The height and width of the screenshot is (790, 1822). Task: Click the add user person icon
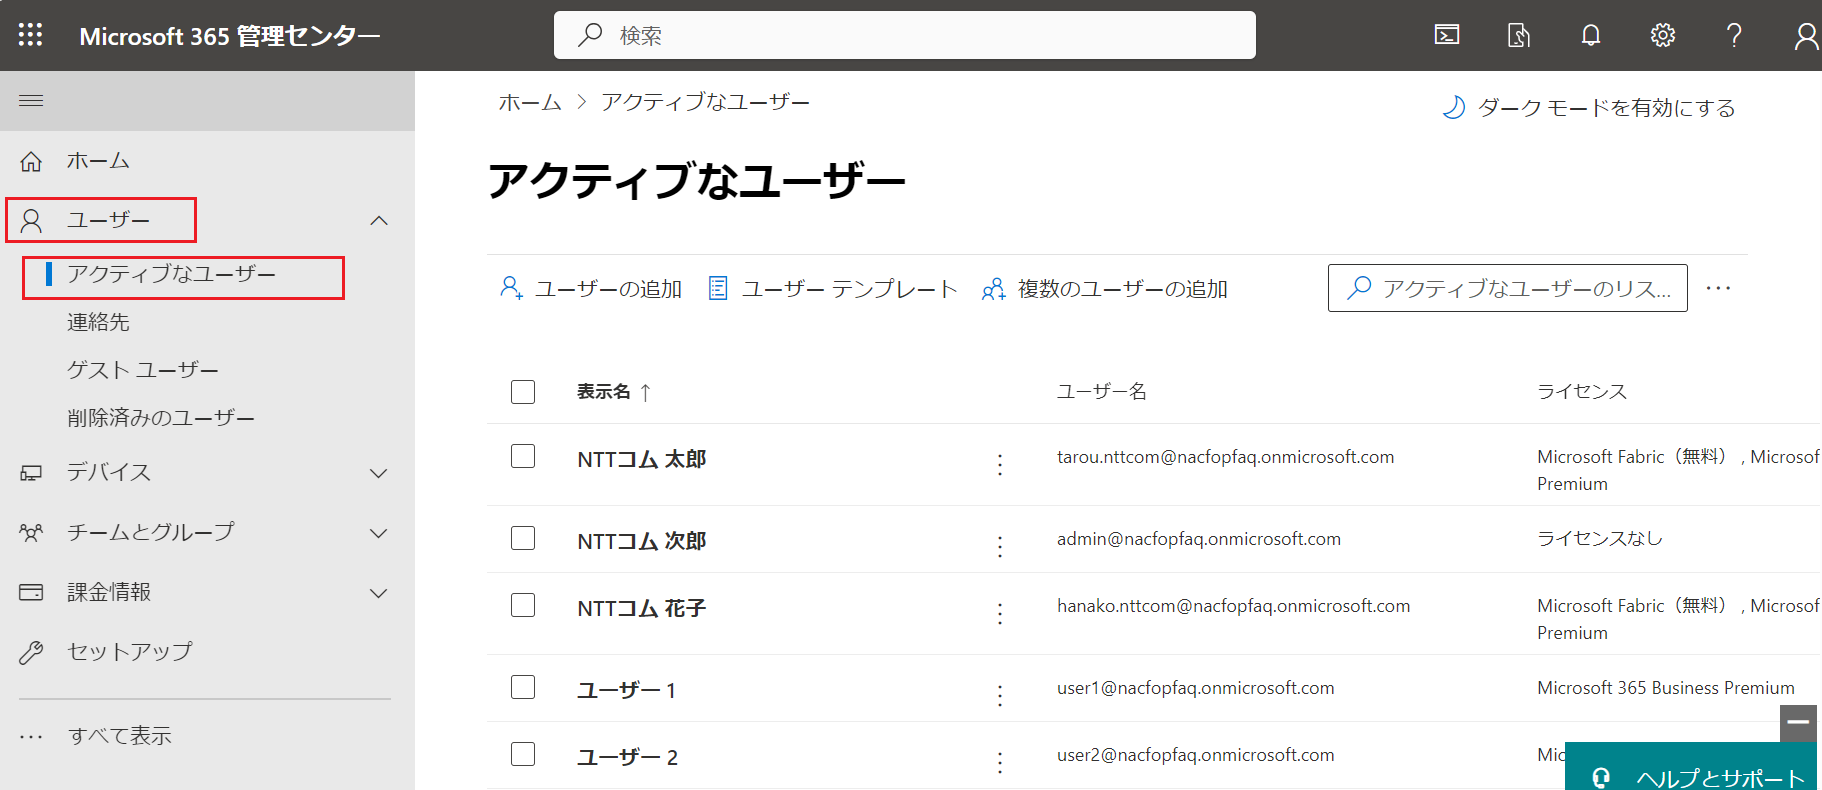tap(511, 288)
